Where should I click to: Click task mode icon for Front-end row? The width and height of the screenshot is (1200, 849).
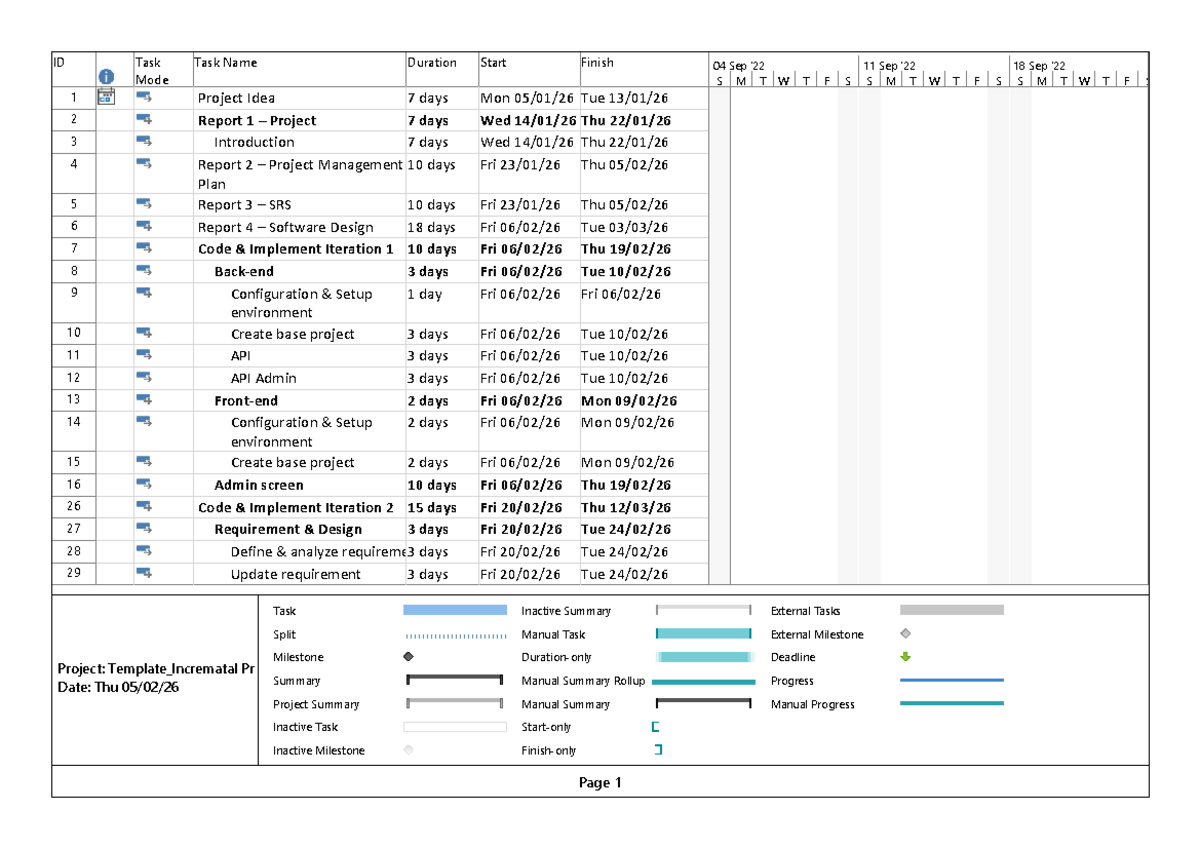(x=143, y=399)
